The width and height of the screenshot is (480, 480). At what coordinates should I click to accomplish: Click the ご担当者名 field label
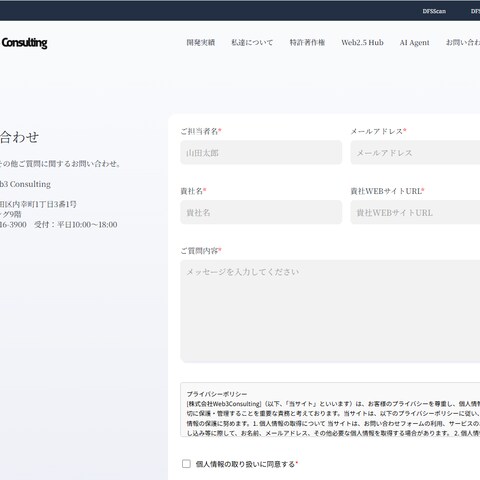201,131
